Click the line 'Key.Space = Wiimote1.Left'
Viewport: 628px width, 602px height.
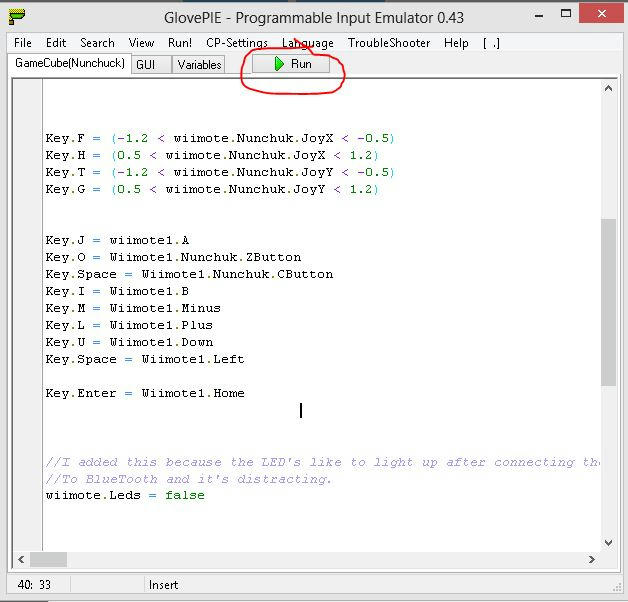point(145,360)
